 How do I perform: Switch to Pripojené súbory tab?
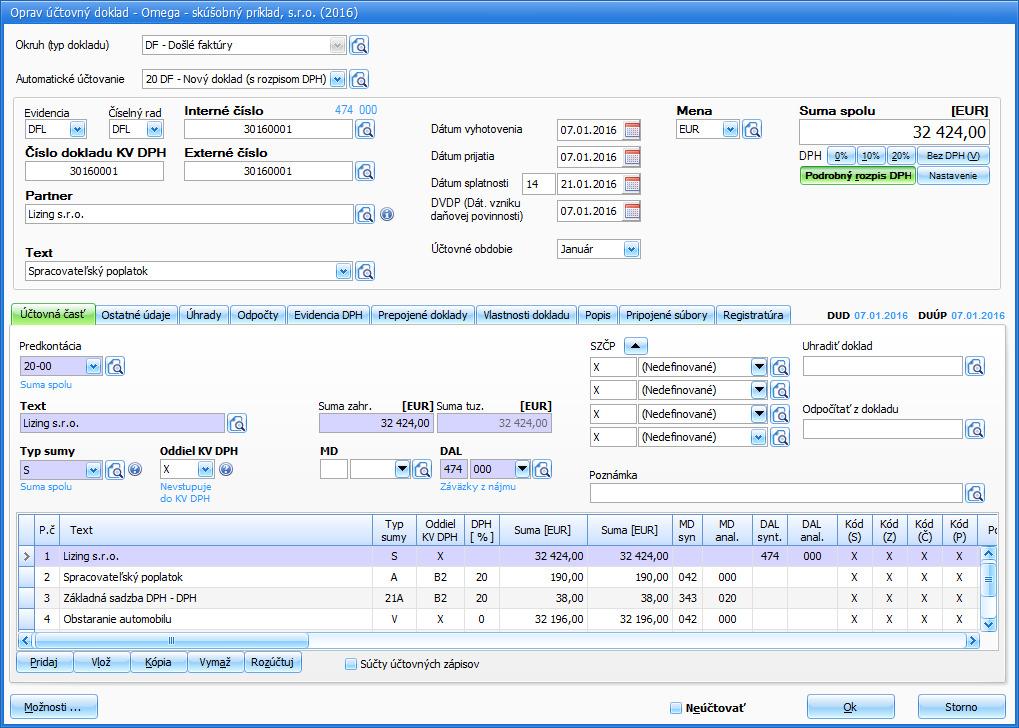click(x=667, y=315)
